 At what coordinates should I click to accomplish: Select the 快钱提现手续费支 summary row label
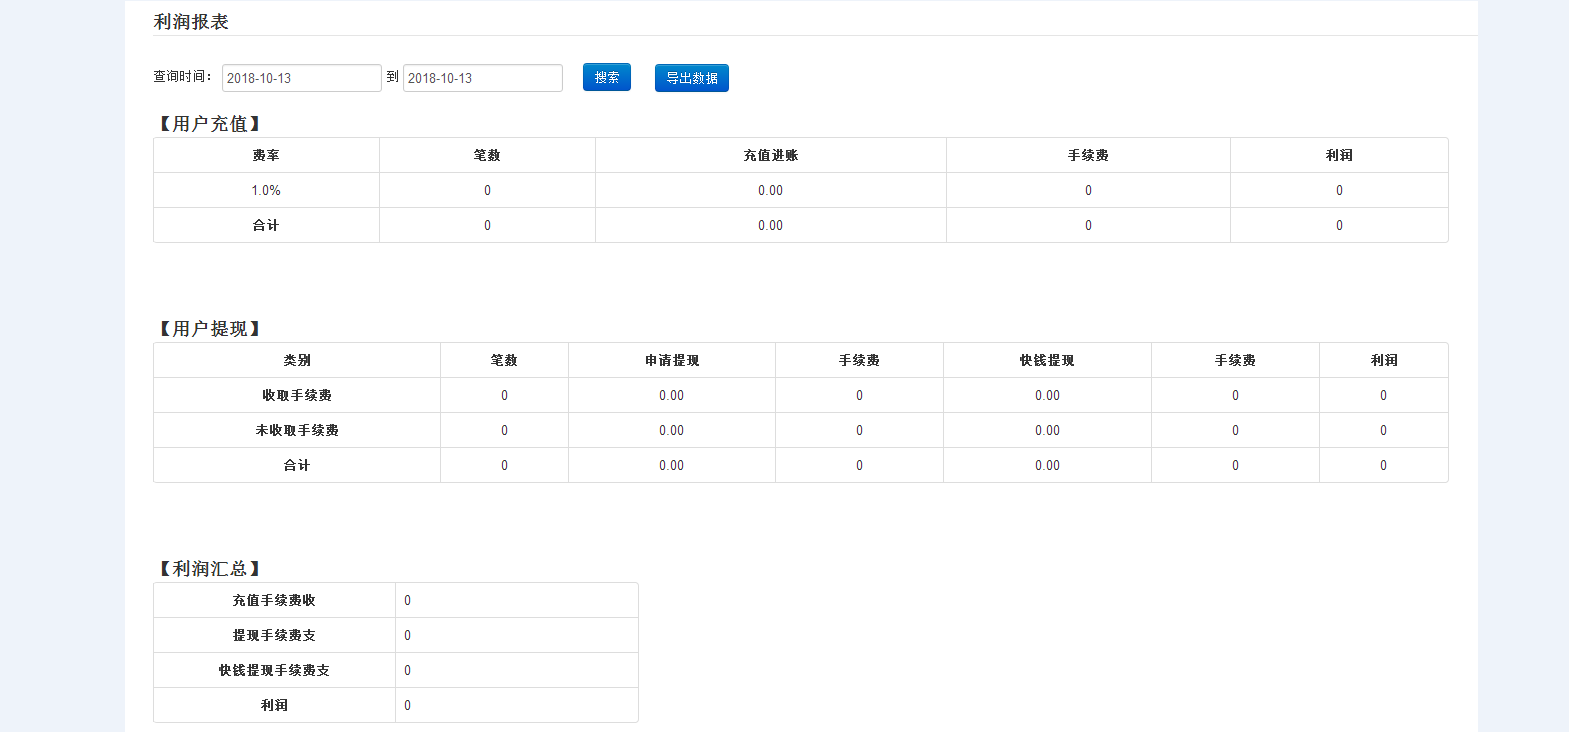[274, 670]
